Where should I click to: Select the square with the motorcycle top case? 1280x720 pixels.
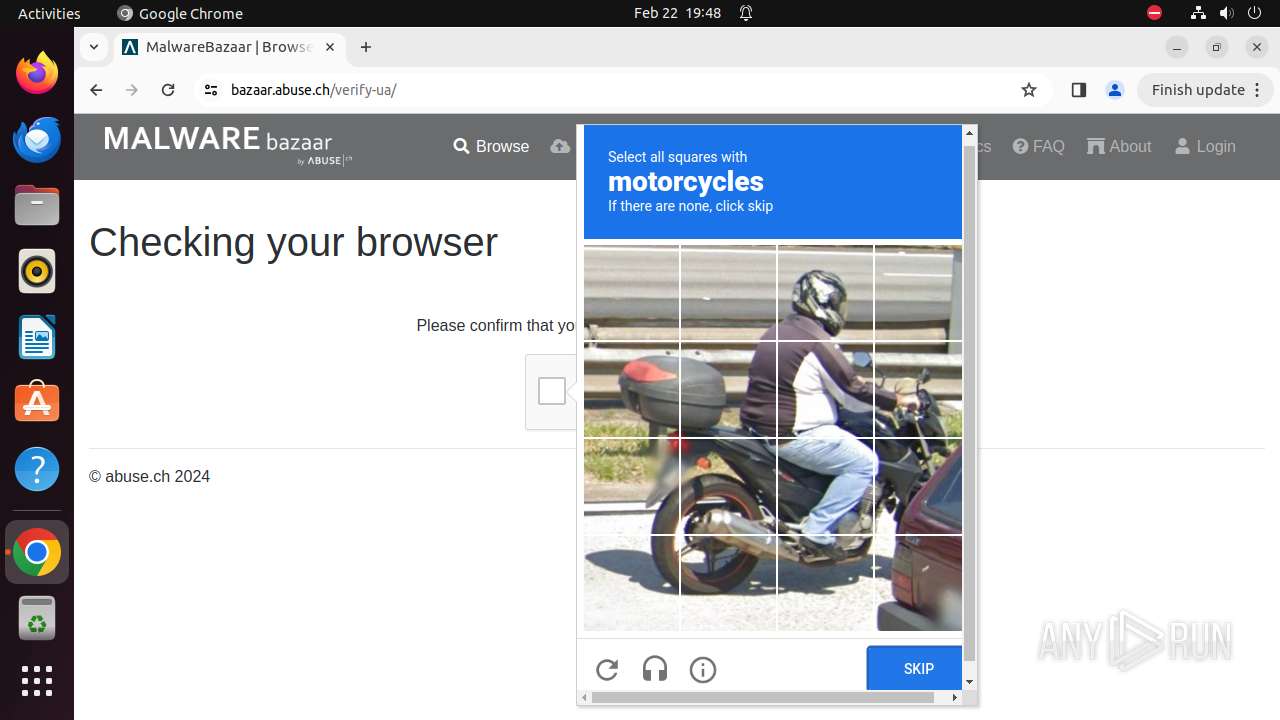click(x=631, y=390)
